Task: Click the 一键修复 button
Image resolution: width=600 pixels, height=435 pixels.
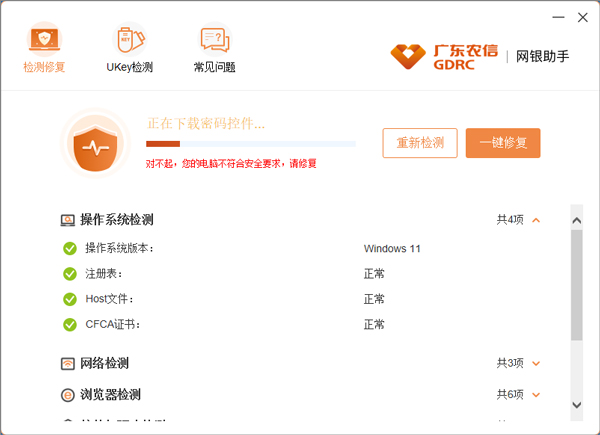Action: click(503, 143)
